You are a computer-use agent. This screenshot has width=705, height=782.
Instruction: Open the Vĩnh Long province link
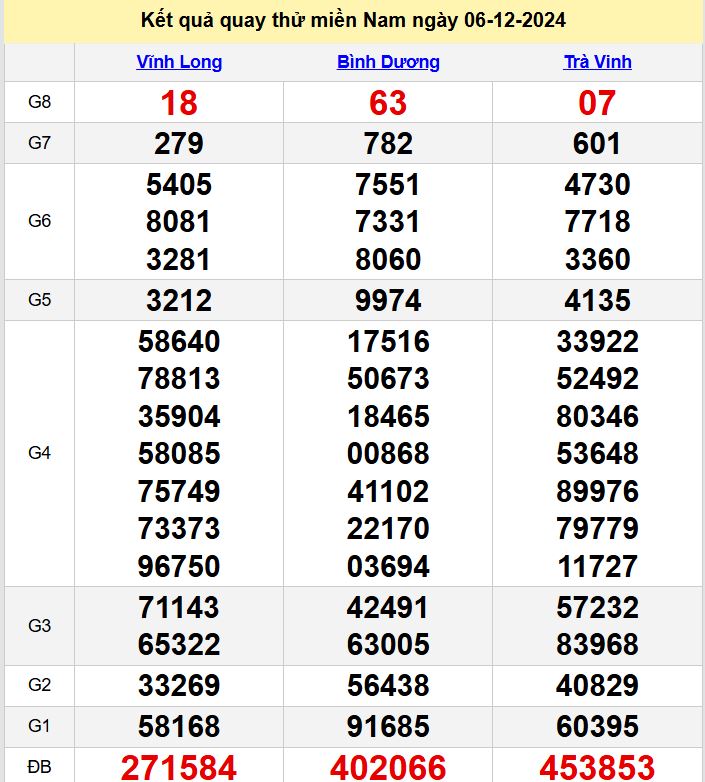click(x=179, y=62)
